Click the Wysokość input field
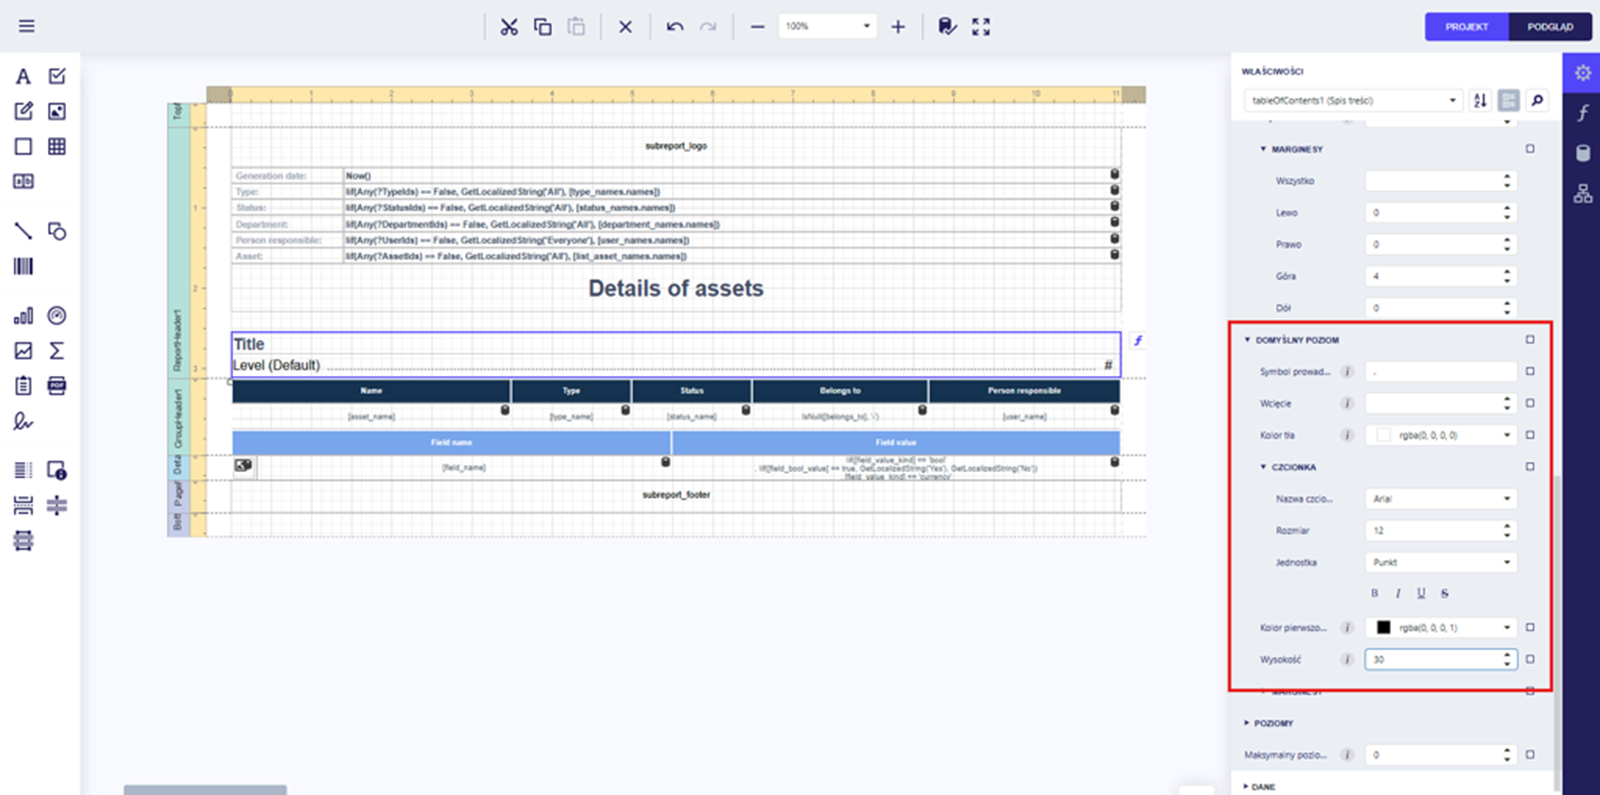The height and width of the screenshot is (795, 1600). pos(1432,660)
